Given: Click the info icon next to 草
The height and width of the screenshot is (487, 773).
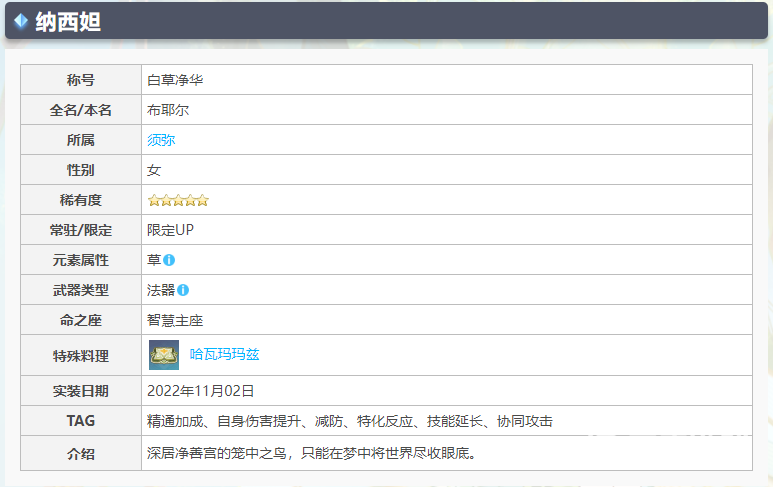Looking at the screenshot, I should [169, 260].
